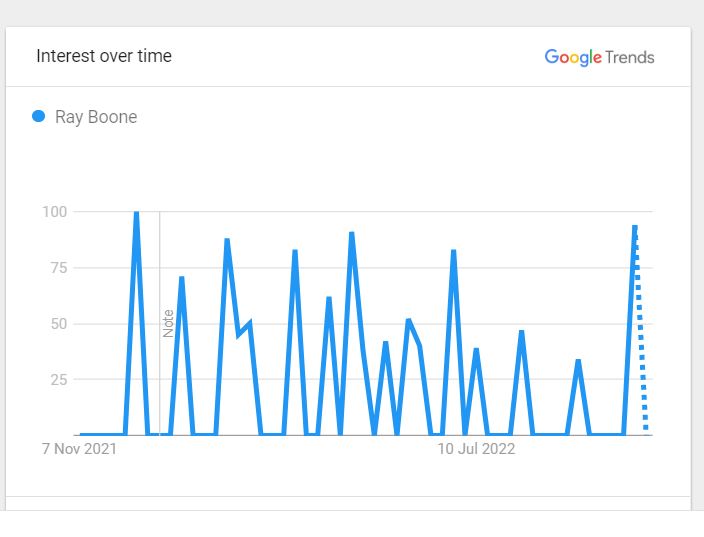Click the 50 y-axis label
Image resolution: width=704 pixels, height=537 pixels.
[59, 324]
